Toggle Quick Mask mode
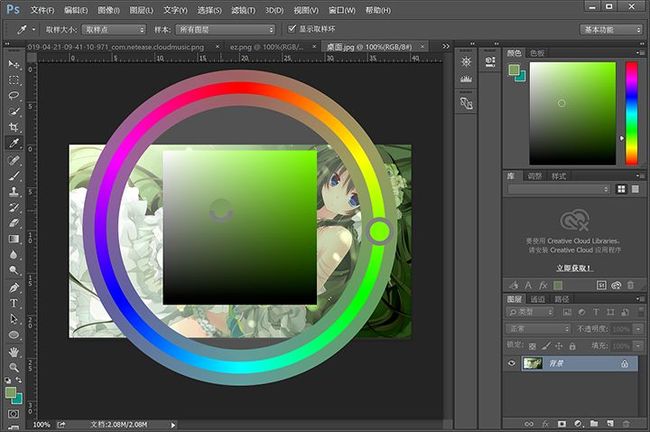The image size is (650, 432). point(13,414)
